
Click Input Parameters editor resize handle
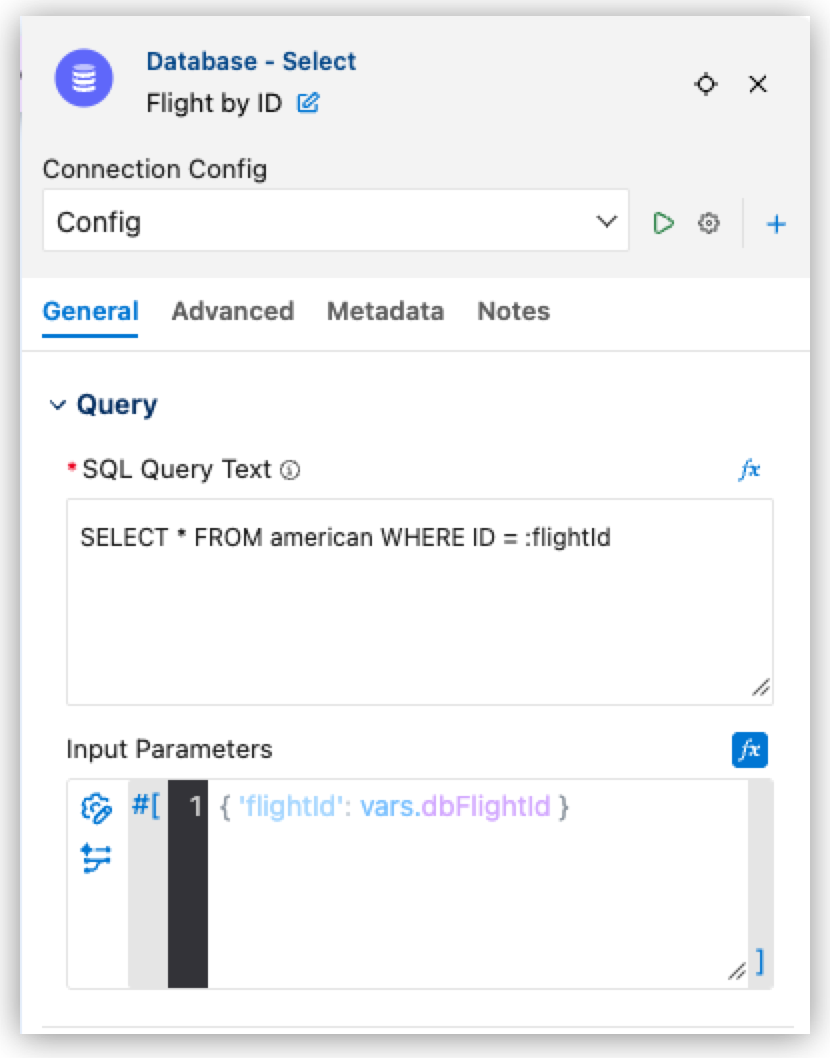pos(737,971)
